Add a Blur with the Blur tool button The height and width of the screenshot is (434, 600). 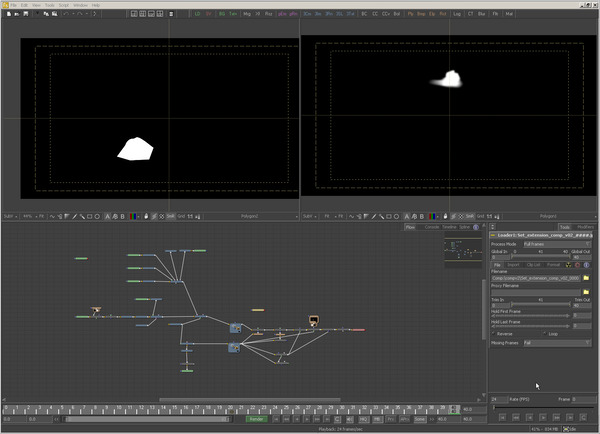click(x=481, y=14)
